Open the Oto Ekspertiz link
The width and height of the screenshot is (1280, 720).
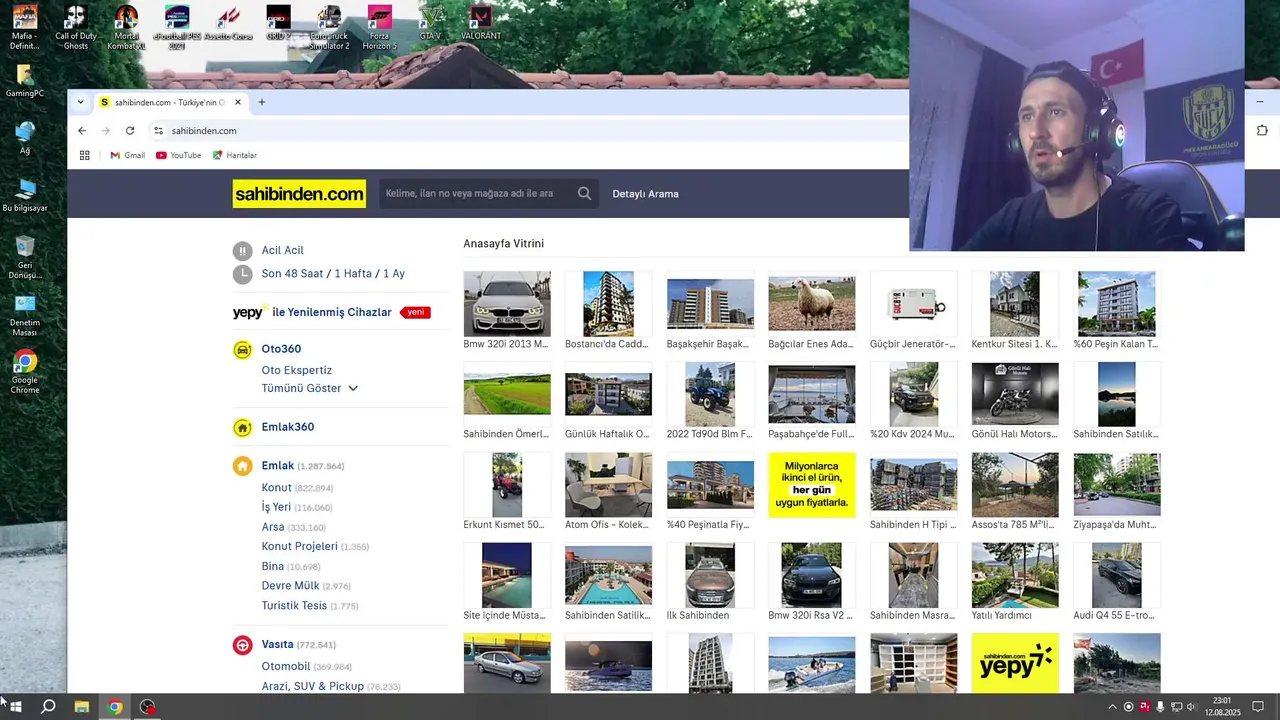point(296,370)
